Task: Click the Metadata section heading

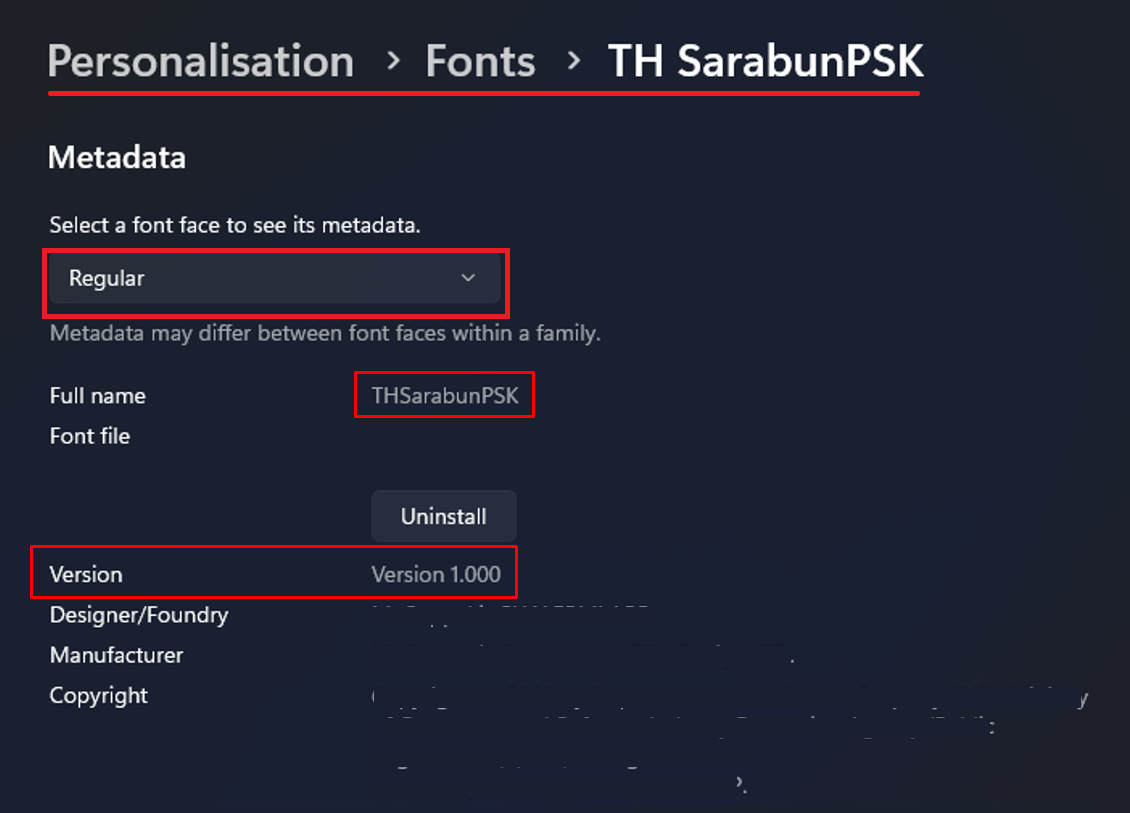Action: tap(117, 157)
